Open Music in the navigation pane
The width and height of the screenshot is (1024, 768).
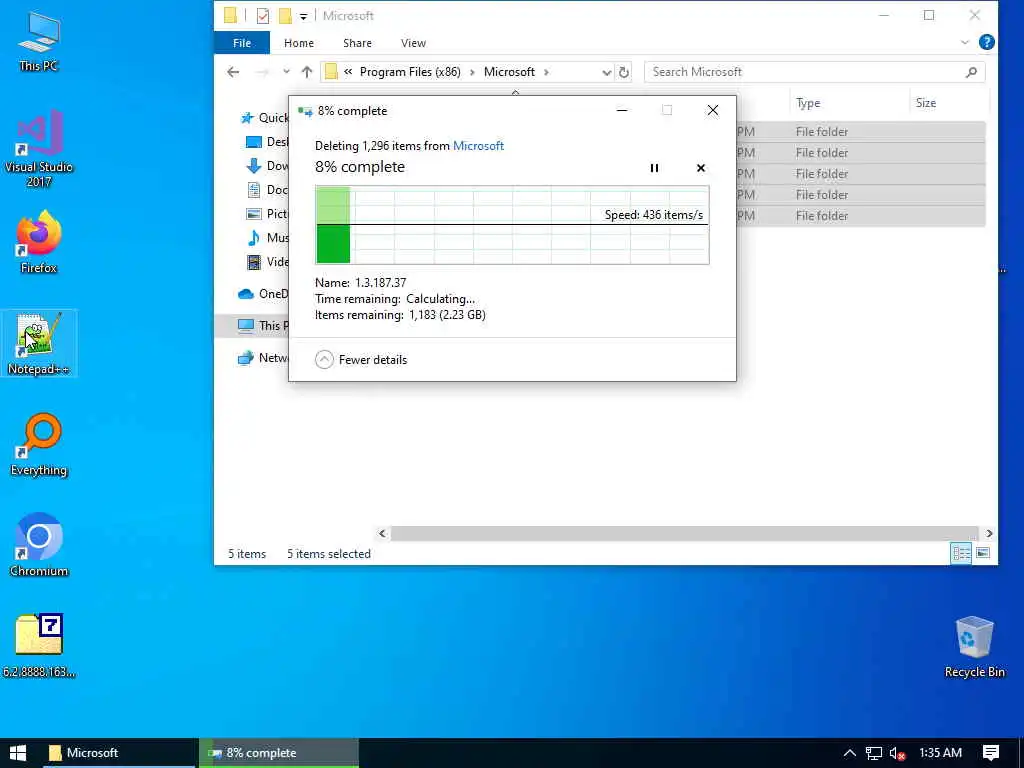tap(266, 238)
